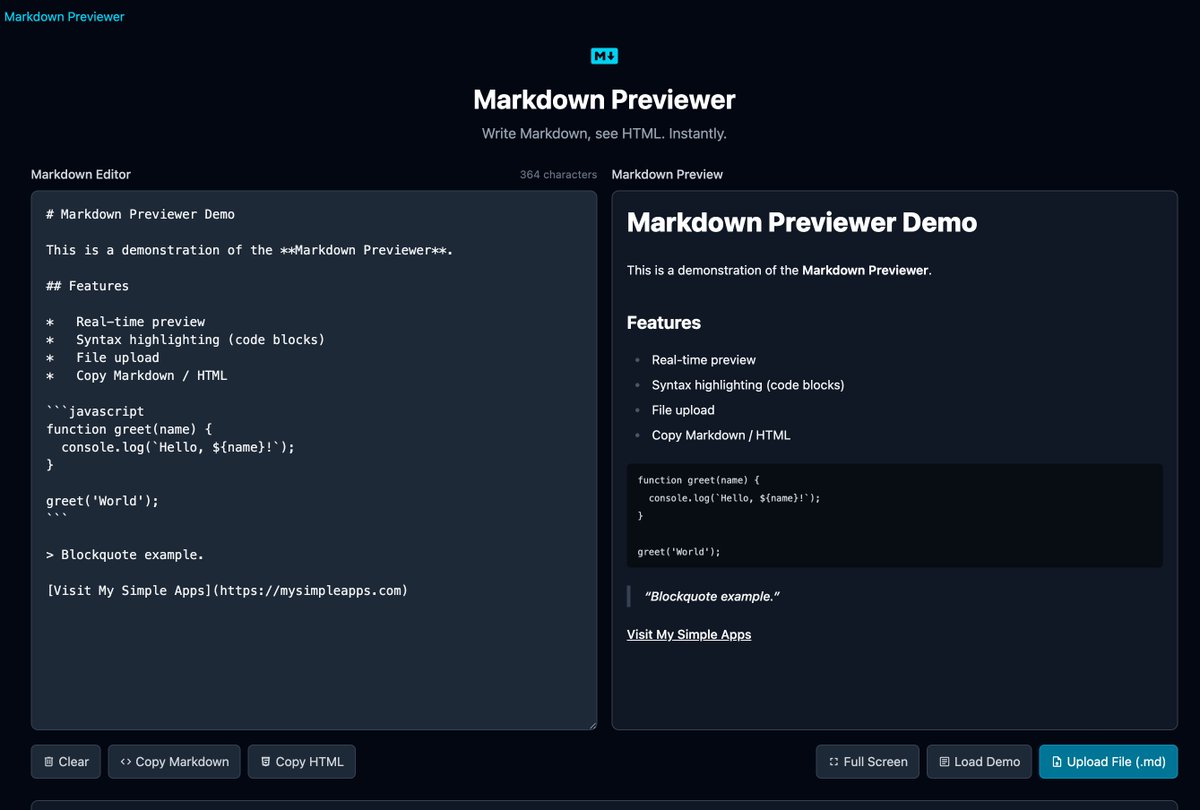Click the '[Visit My Simple Apps]' line in the editor
This screenshot has width=1200, height=810.
tap(227, 590)
